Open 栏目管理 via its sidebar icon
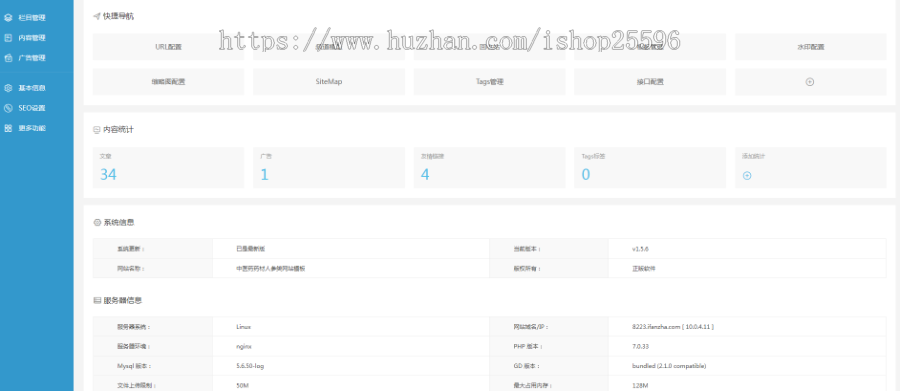Image resolution: width=900 pixels, height=391 pixels. point(8,18)
